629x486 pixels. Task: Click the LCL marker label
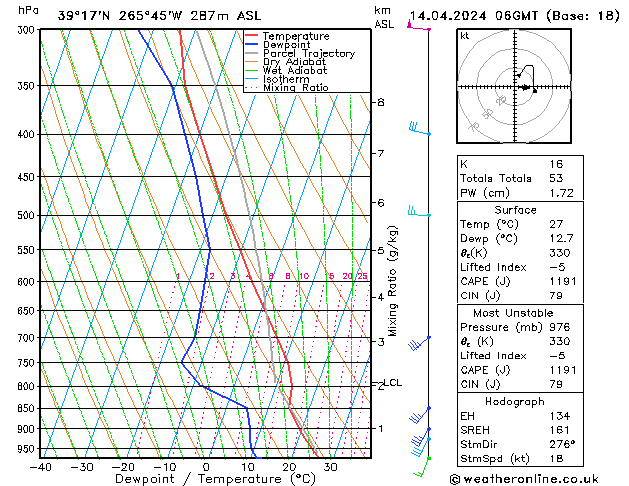(x=393, y=383)
